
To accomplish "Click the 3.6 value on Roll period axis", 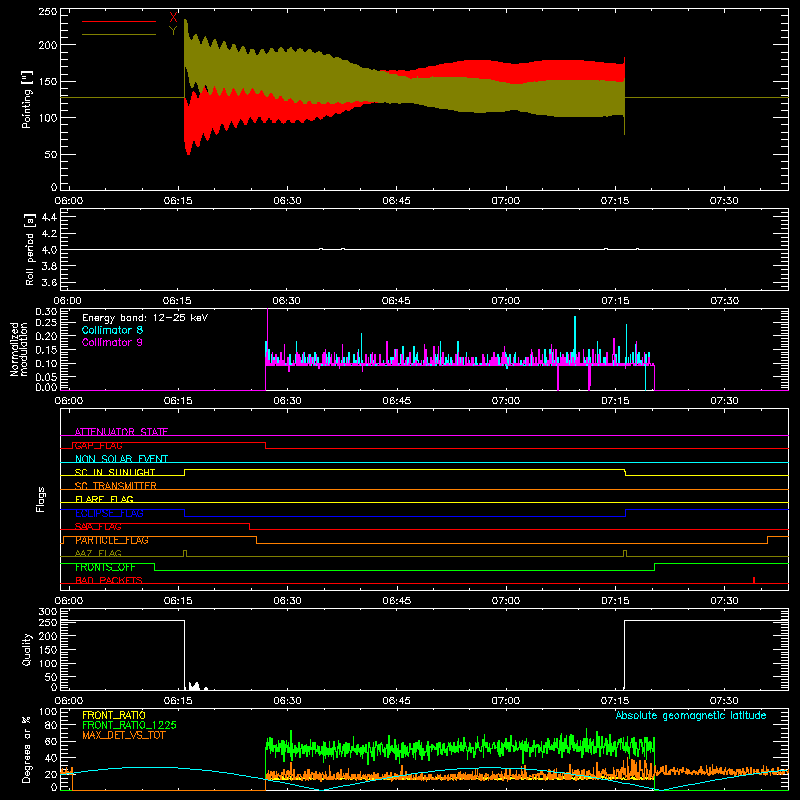I will (x=49, y=282).
